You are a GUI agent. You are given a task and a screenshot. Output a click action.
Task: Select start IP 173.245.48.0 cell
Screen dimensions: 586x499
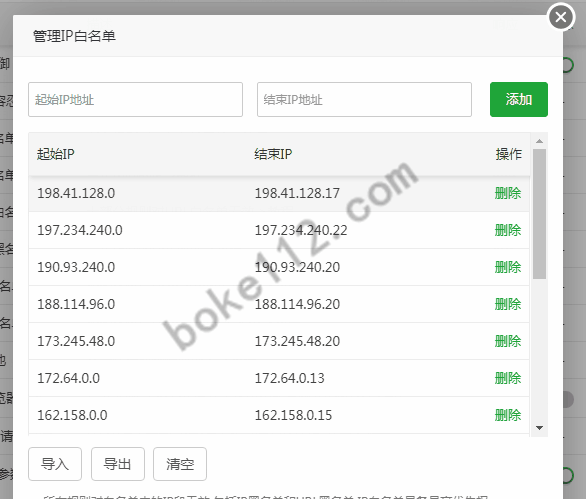pos(76,341)
